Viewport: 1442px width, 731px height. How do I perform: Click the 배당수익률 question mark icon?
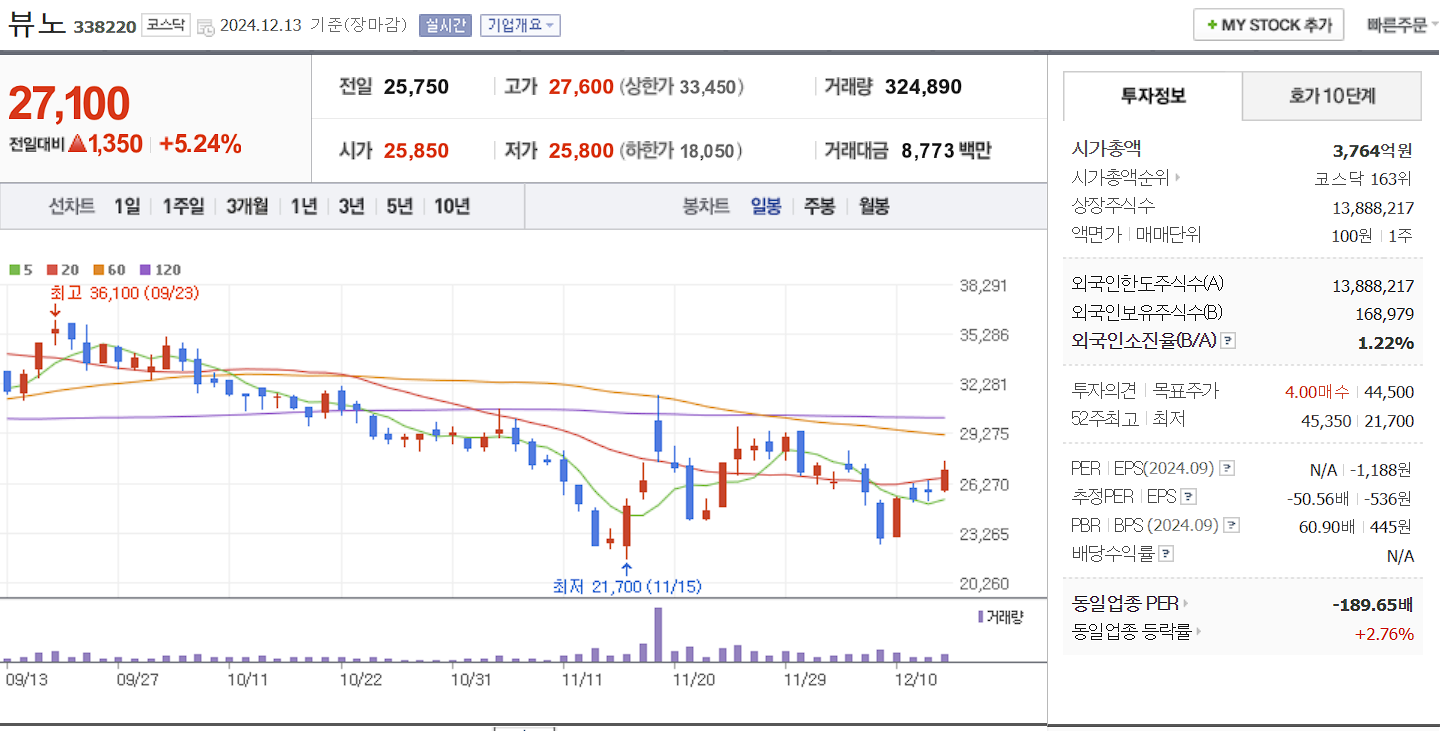click(x=1167, y=553)
